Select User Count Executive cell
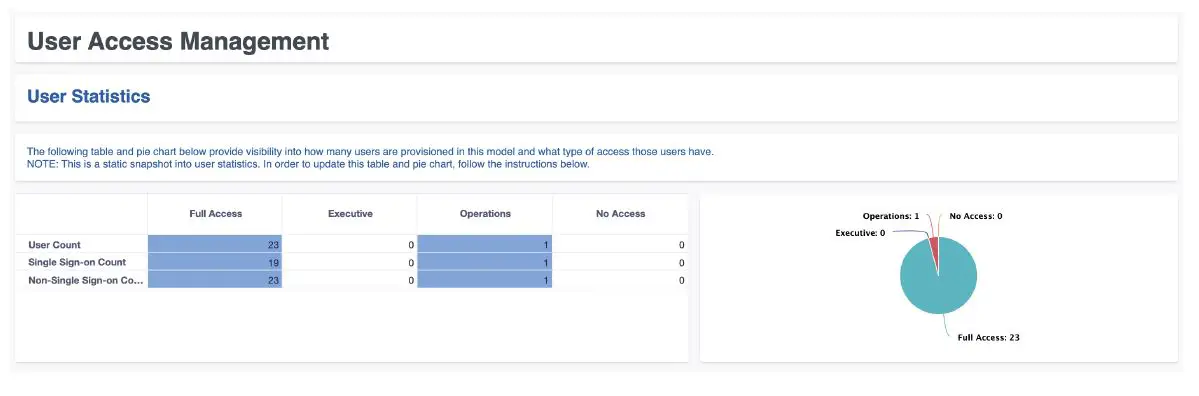Image resolution: width=1199 pixels, height=396 pixels. coord(349,245)
